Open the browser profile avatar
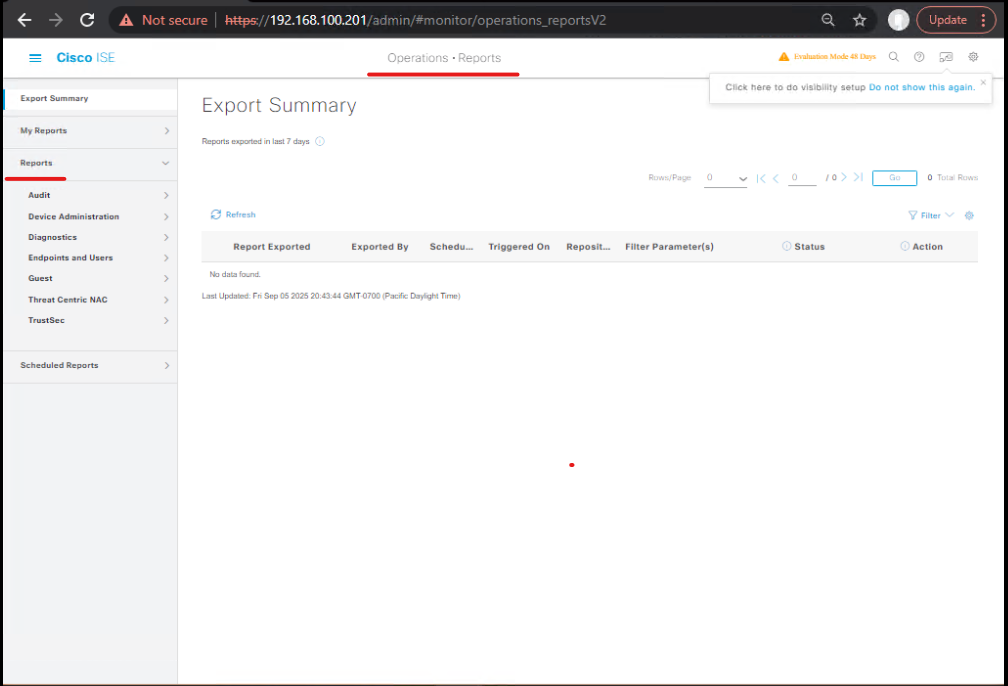This screenshot has width=1008, height=686. pos(898,20)
